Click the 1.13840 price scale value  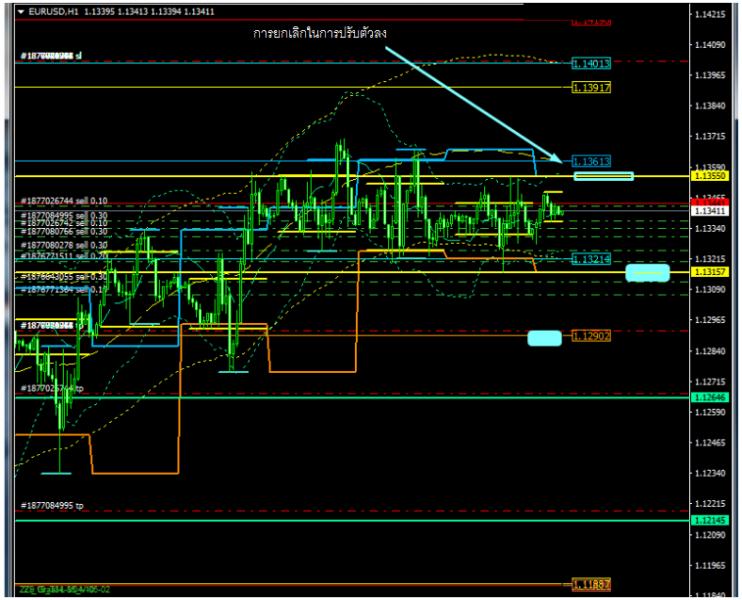click(710, 106)
